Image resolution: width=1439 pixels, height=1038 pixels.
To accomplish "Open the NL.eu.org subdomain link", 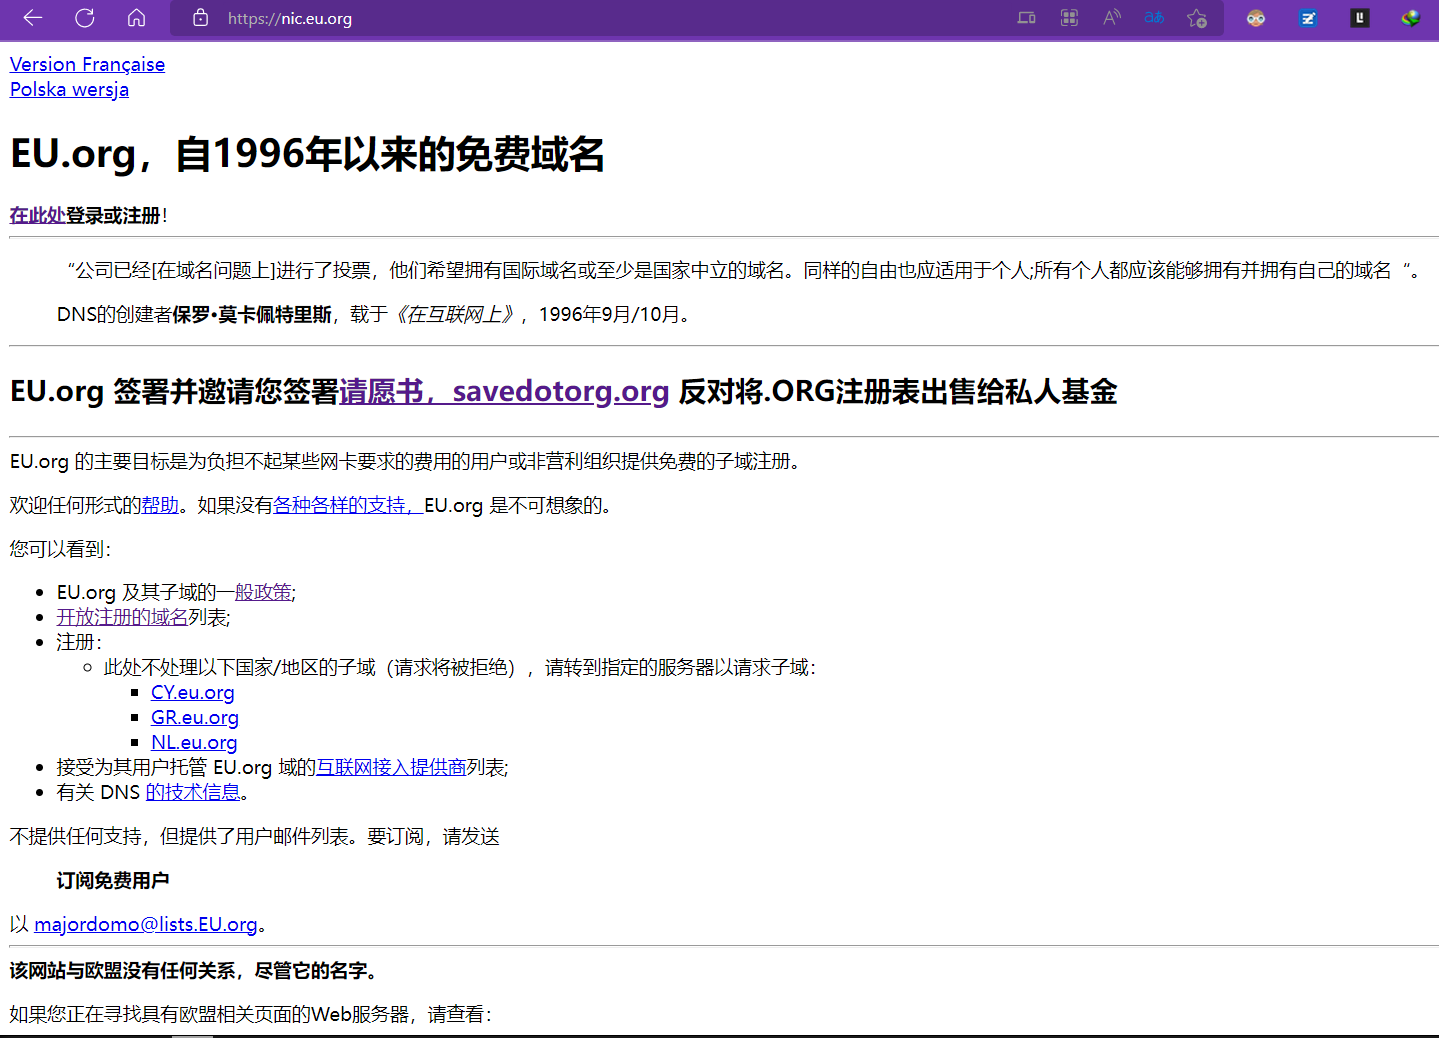I will (194, 742).
